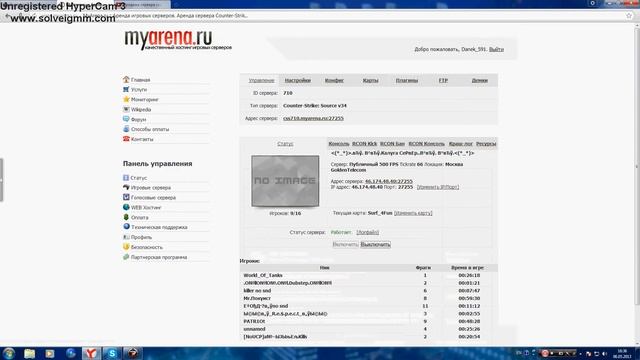
Task: Click the Игровые сервера link text
Action: pyautogui.click(x=151, y=188)
